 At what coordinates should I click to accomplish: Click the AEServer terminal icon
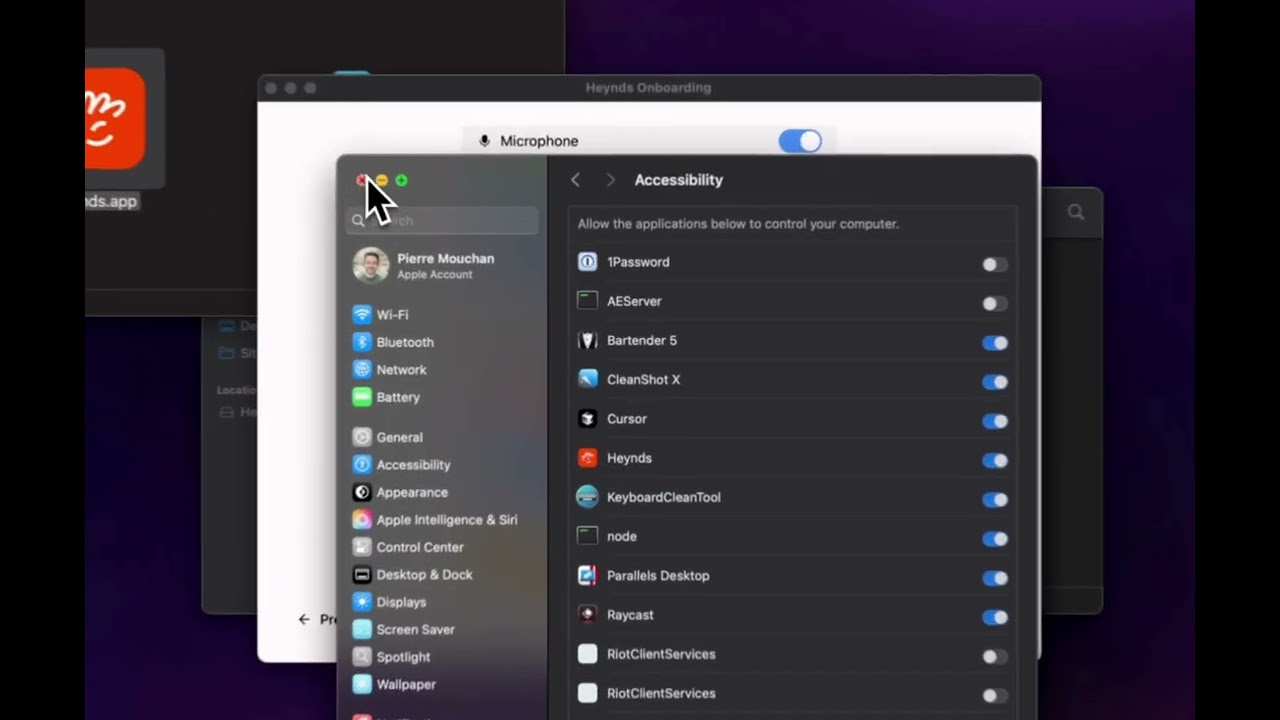587,301
